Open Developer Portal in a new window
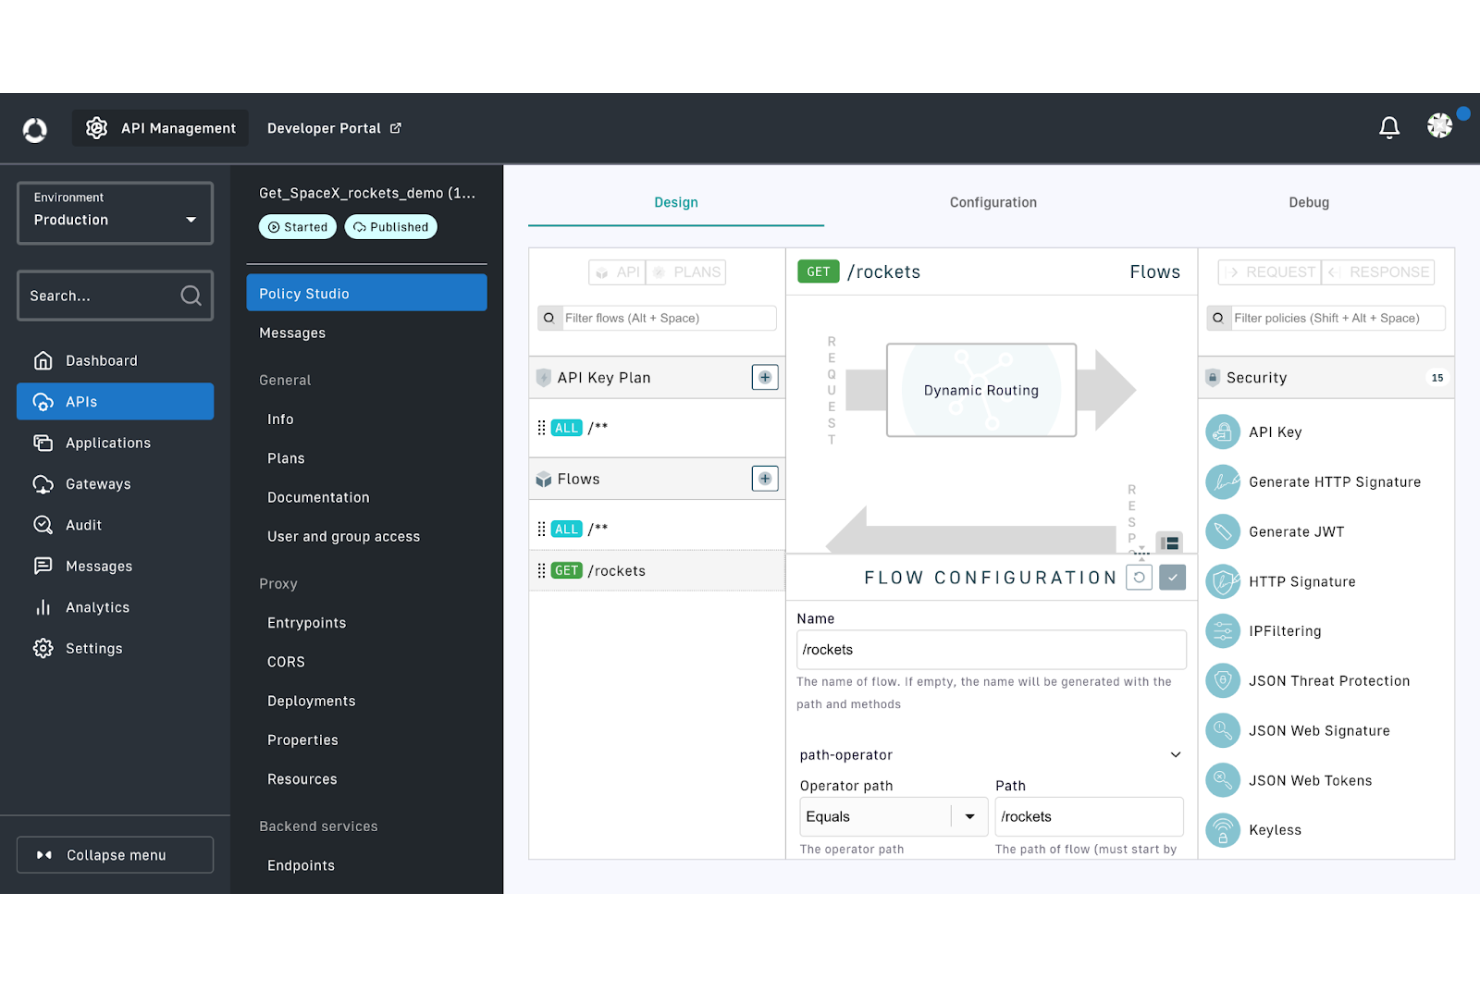The image size is (1480, 987). coord(334,128)
